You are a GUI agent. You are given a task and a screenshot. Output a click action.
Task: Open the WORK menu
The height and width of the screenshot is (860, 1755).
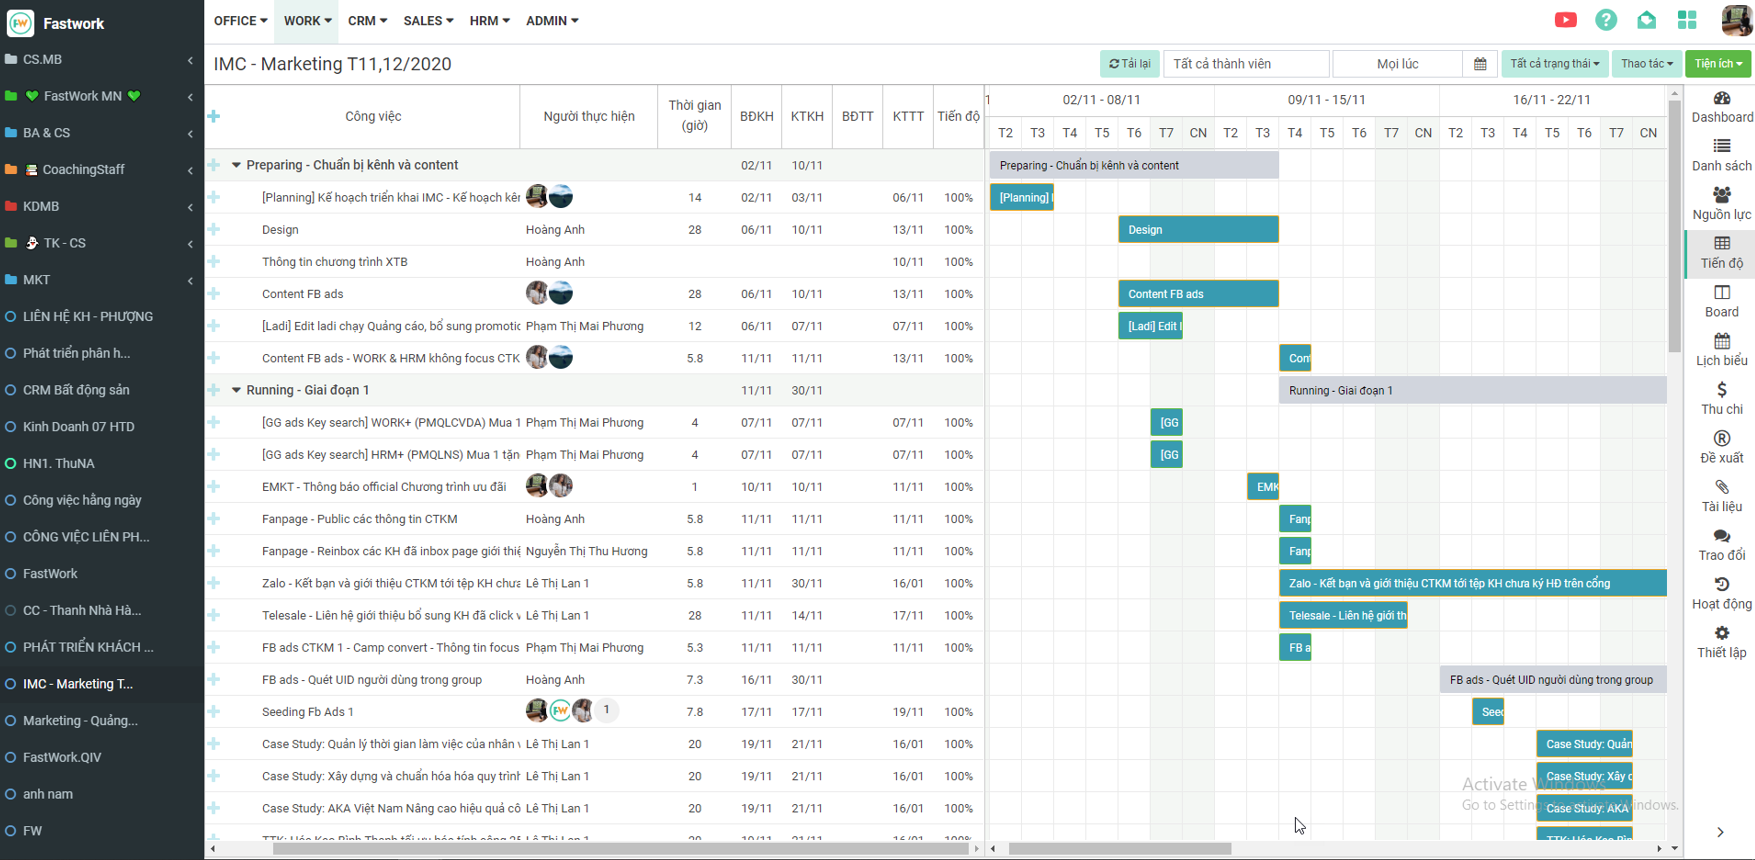307,21
